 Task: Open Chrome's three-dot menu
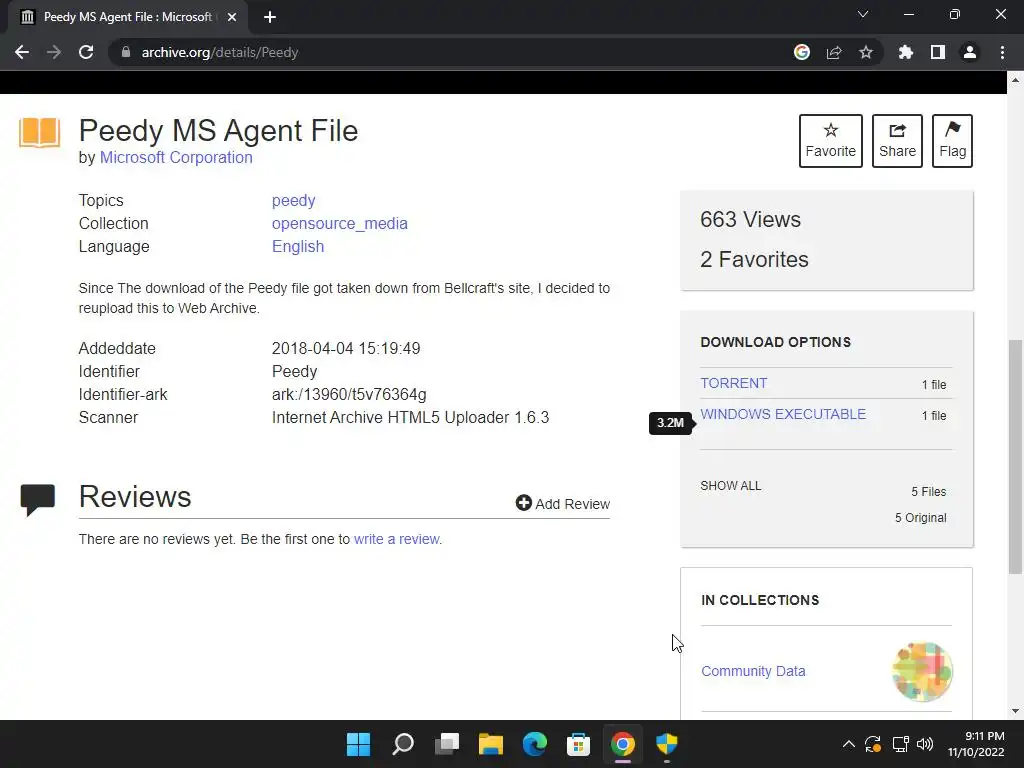[1002, 52]
